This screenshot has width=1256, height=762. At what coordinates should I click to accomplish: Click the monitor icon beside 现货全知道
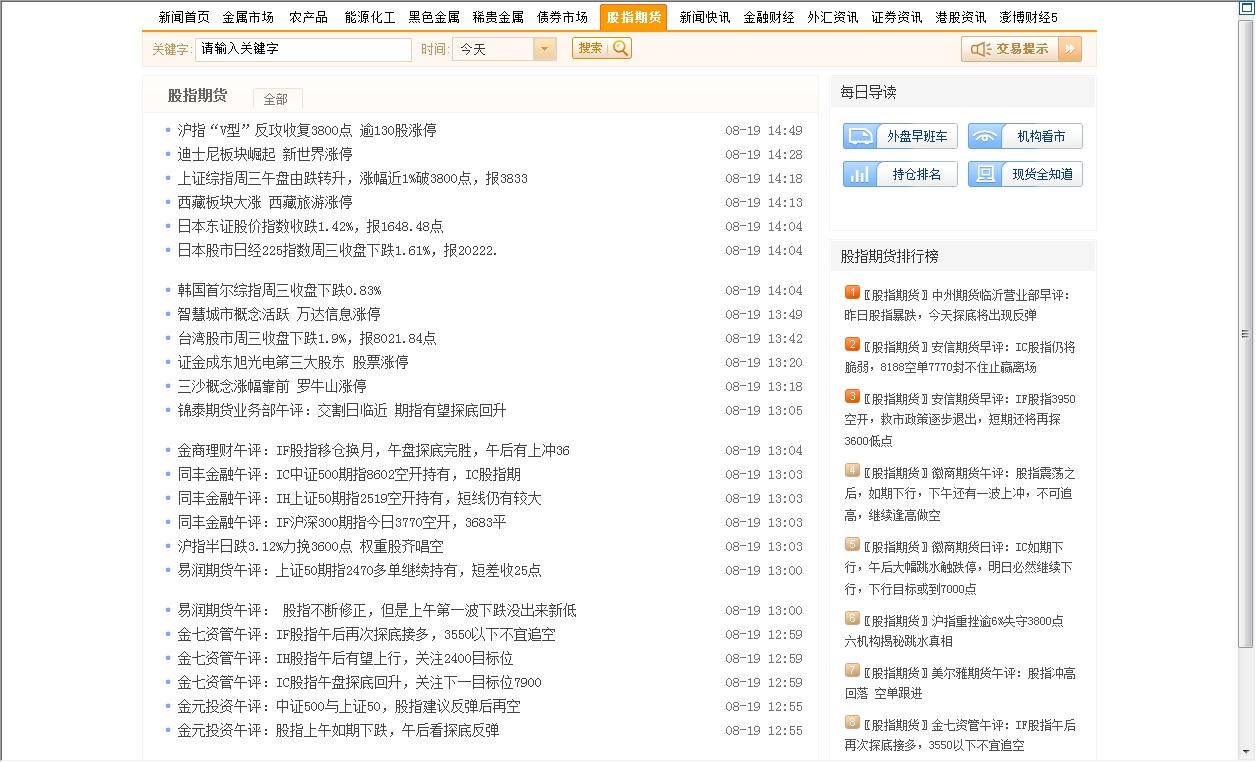coord(985,175)
